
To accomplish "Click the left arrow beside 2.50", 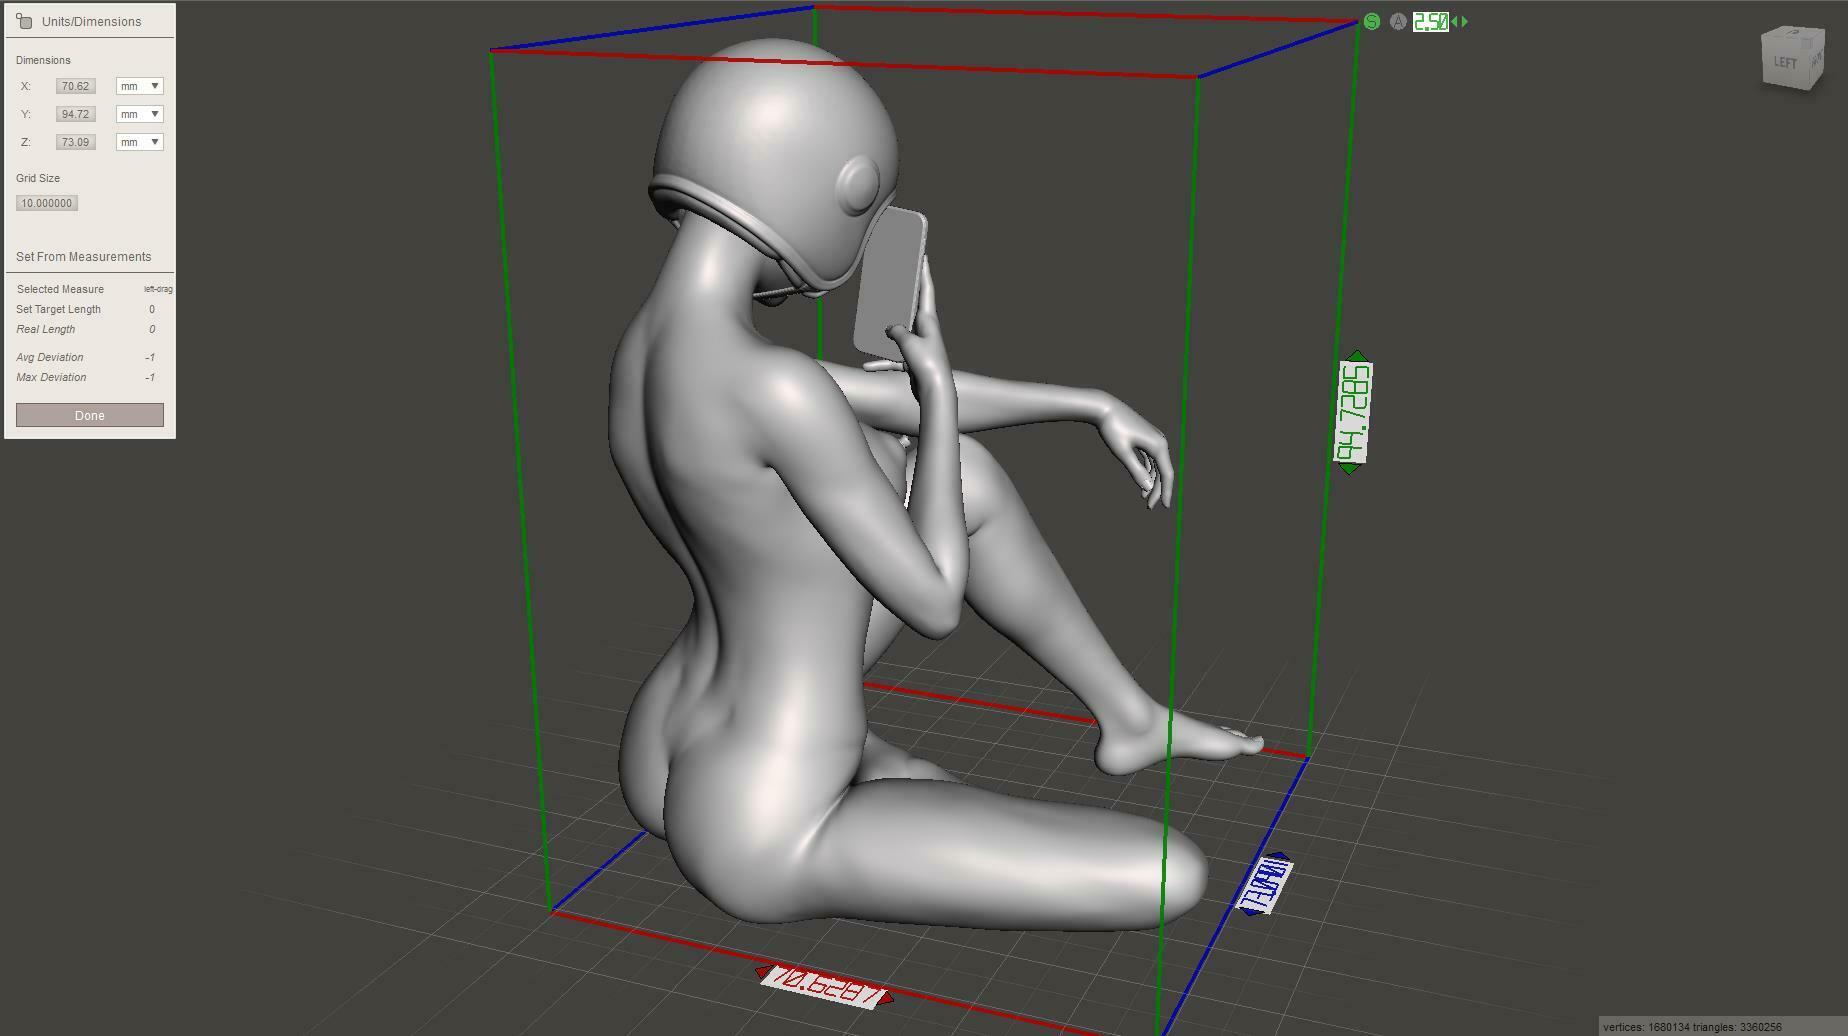I will pyautogui.click(x=1455, y=21).
